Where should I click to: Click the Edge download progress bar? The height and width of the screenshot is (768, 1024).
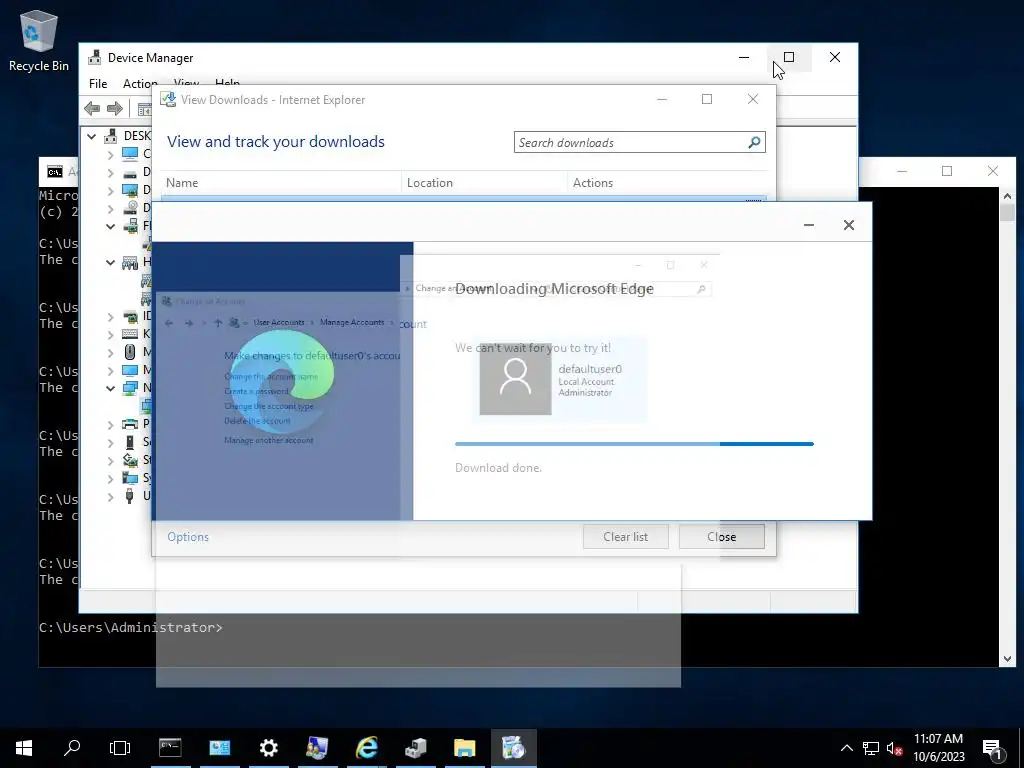pos(634,444)
